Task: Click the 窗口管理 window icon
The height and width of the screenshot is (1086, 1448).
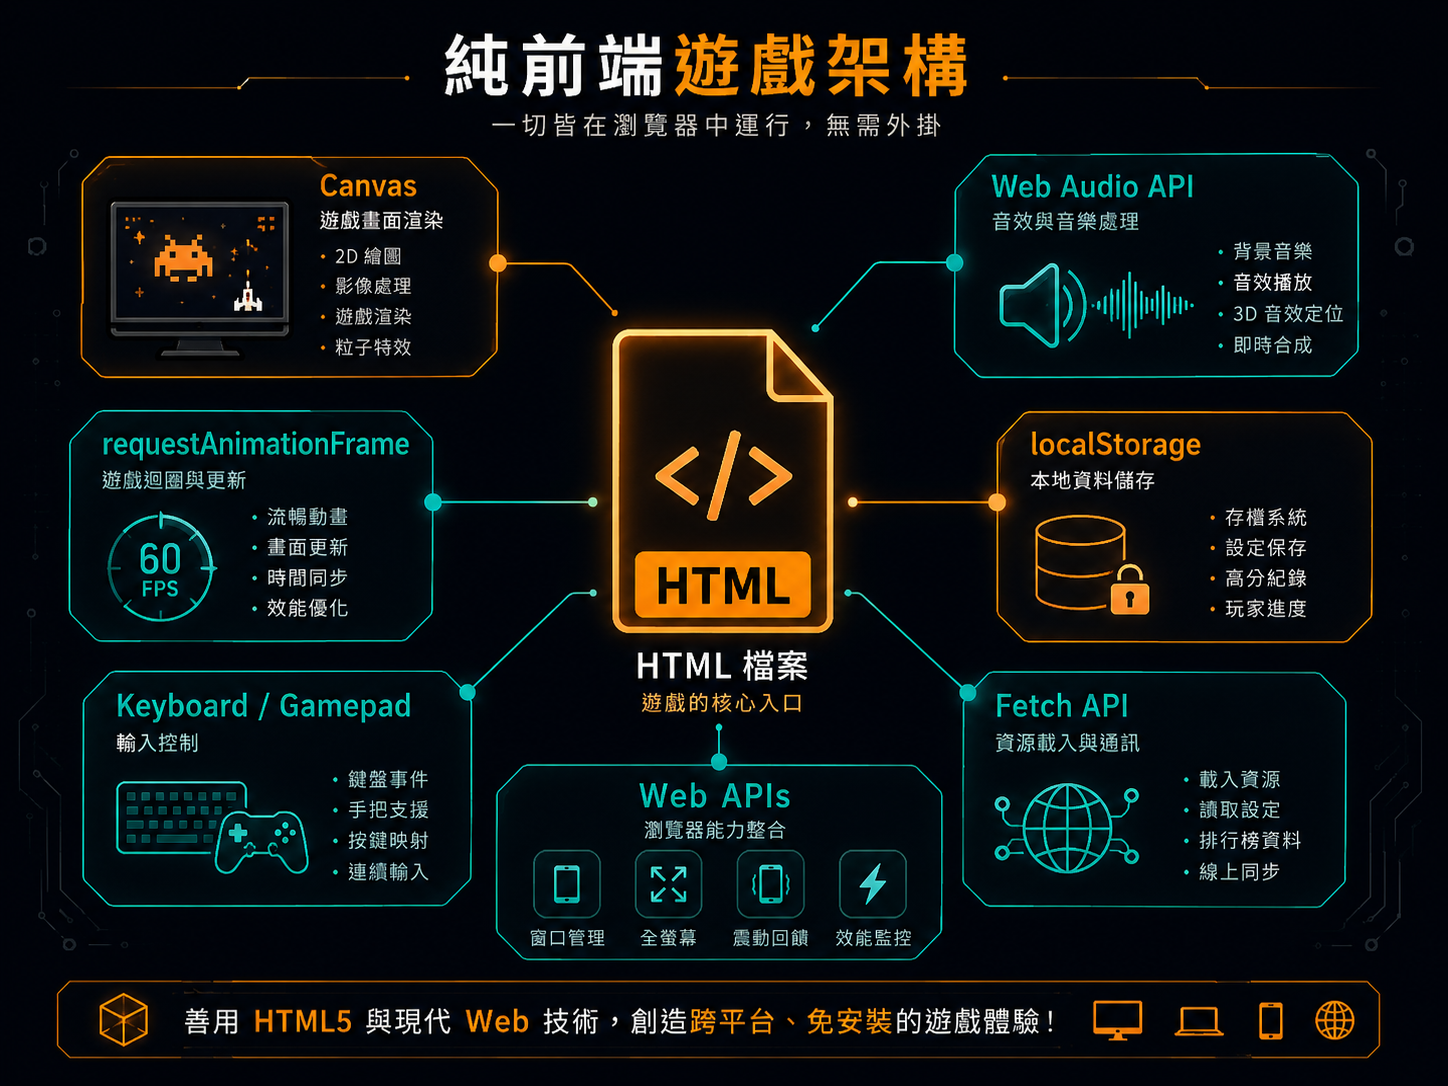Action: coord(567,884)
